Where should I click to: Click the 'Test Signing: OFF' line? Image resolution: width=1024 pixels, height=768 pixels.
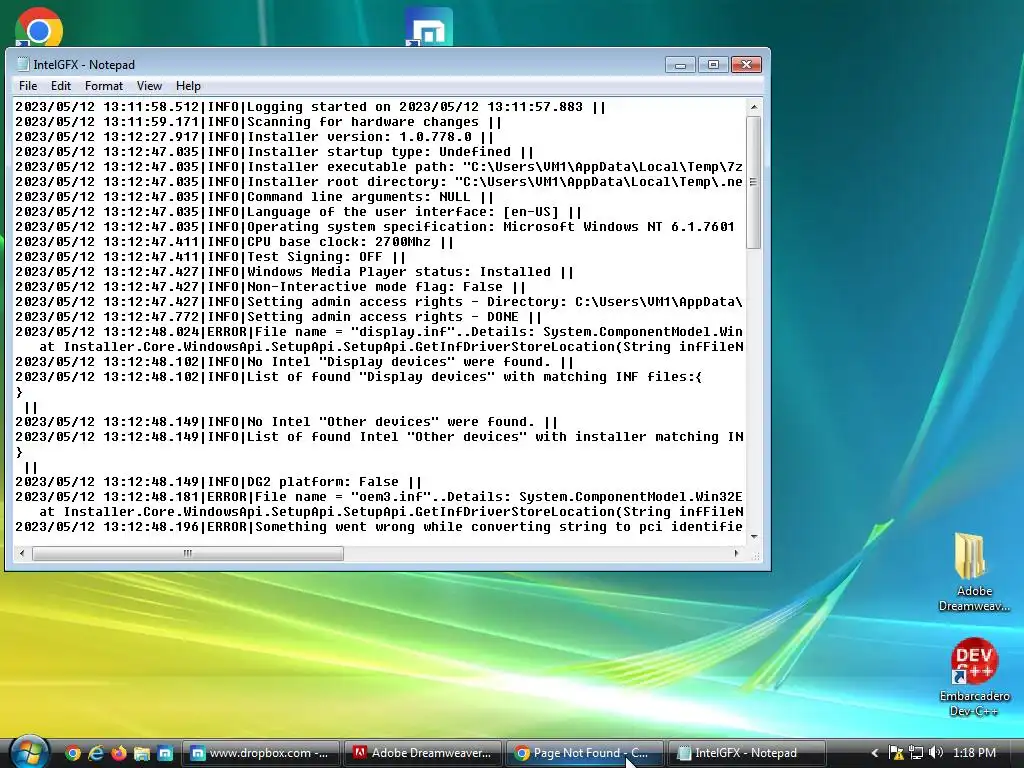(210, 257)
